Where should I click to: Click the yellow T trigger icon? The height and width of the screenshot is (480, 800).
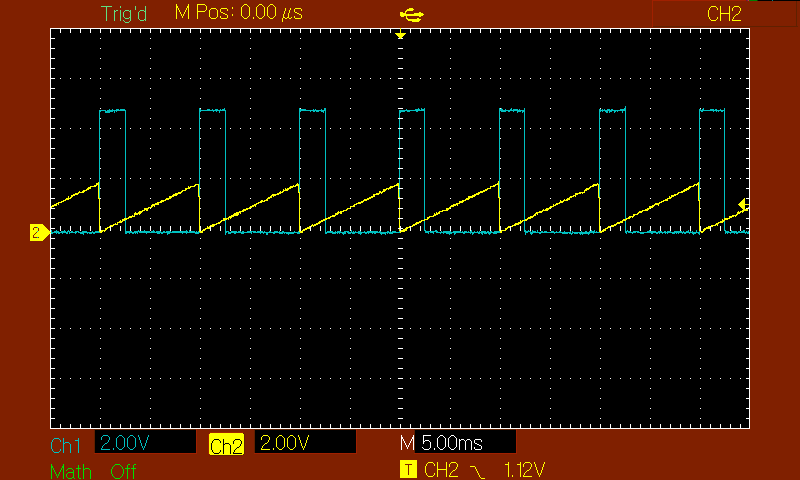pyautogui.click(x=408, y=469)
